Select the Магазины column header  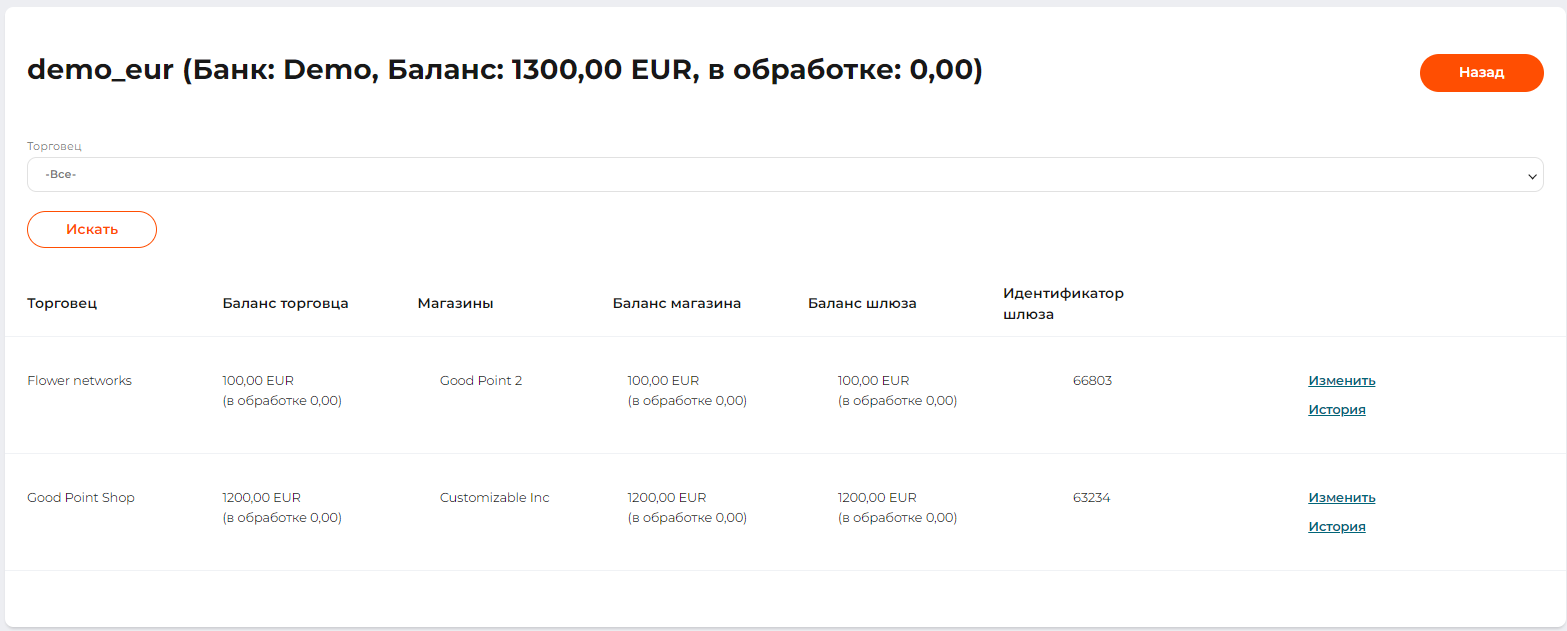click(x=455, y=304)
